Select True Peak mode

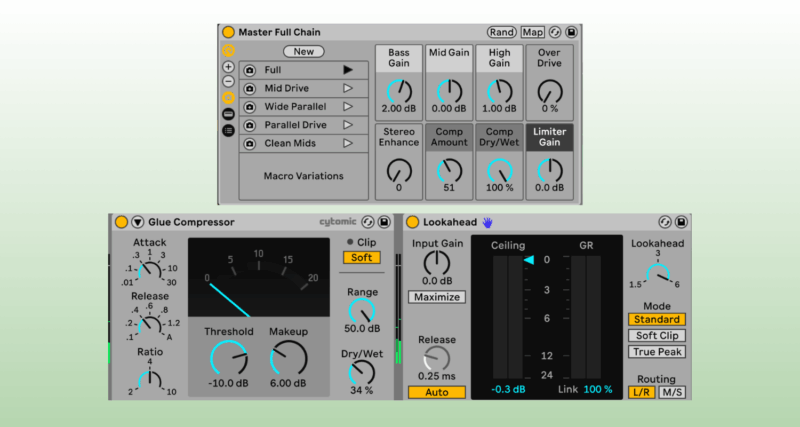(x=657, y=351)
